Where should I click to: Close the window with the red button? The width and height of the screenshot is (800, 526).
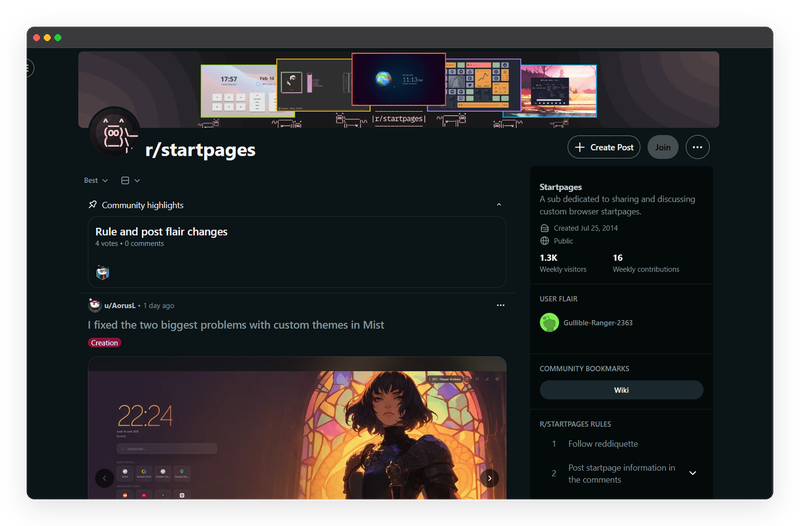point(36,38)
